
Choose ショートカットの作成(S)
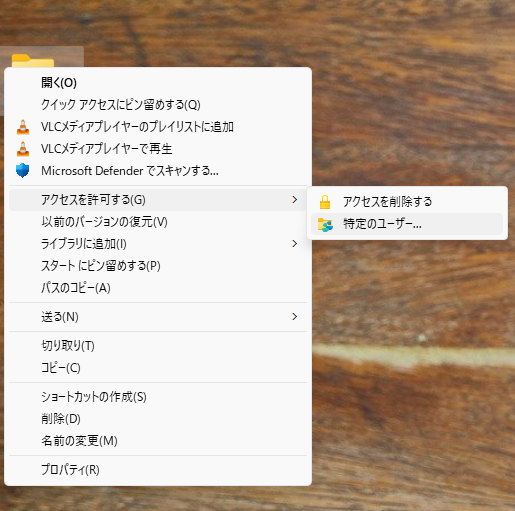pyautogui.click(x=158, y=397)
